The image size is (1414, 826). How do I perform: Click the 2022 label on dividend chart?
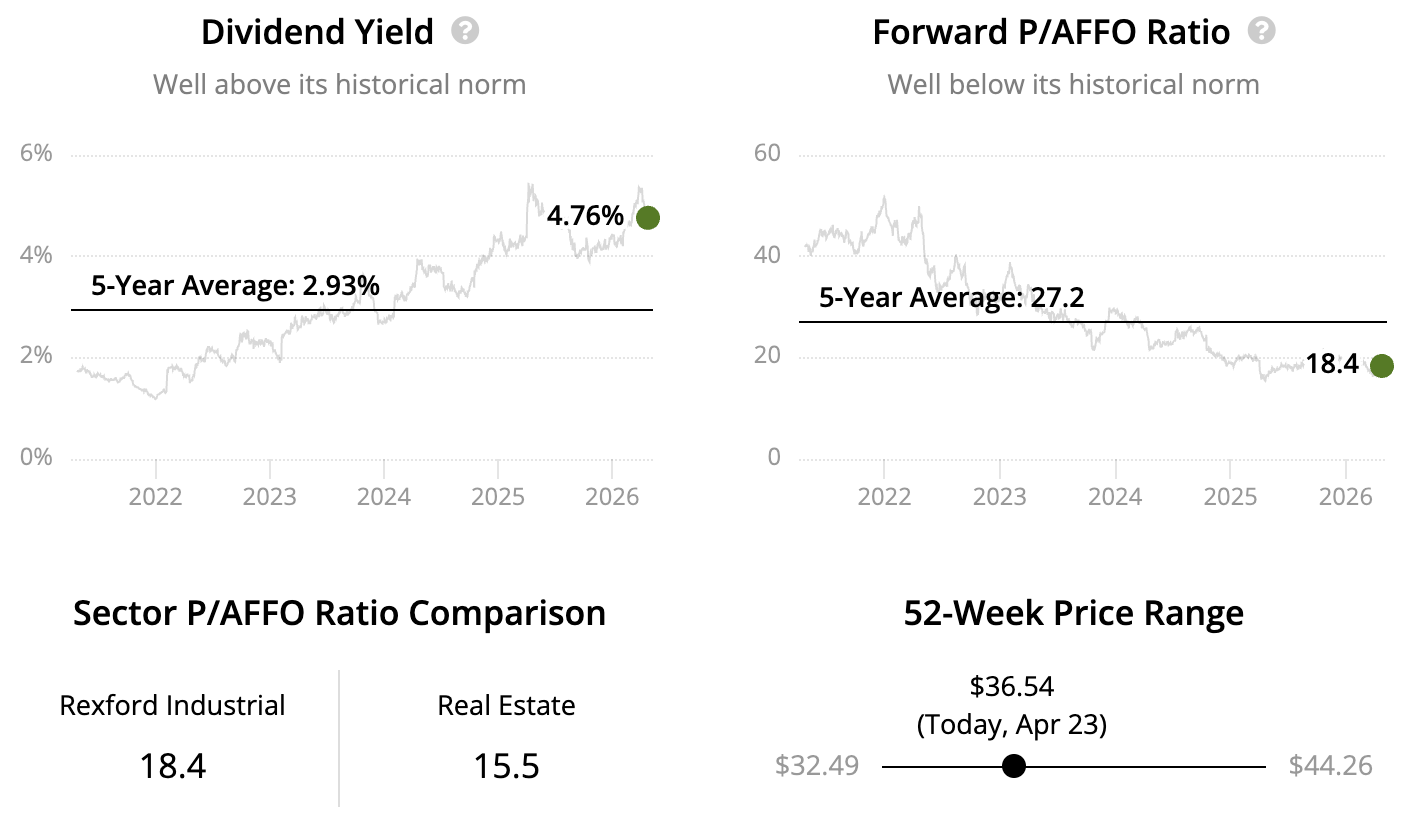156,497
